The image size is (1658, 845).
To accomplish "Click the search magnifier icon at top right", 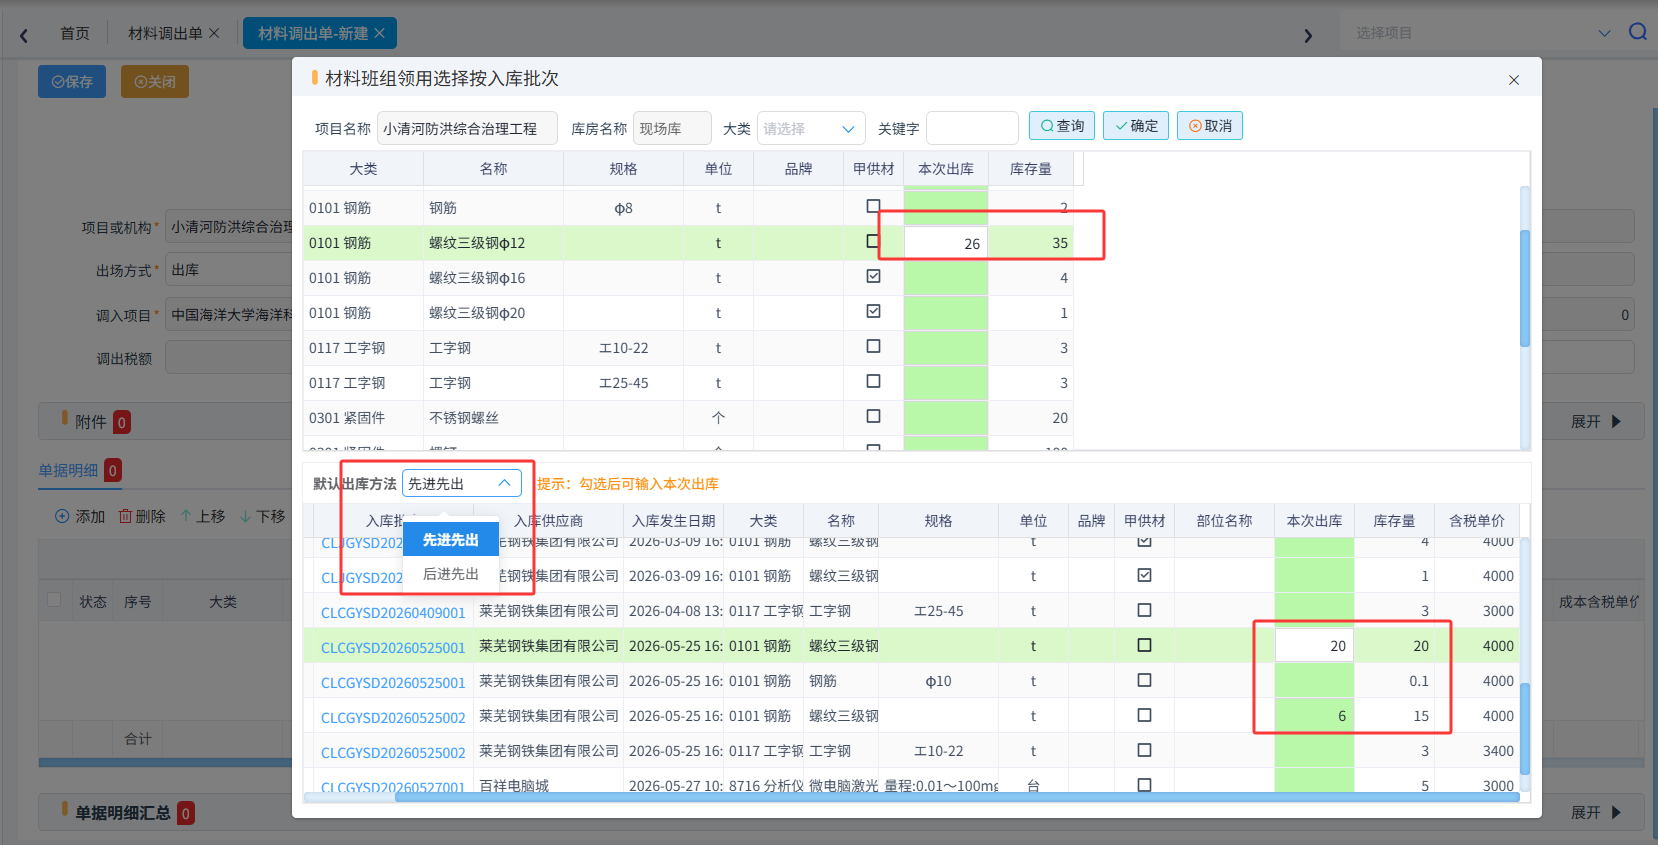I will 1638,32.
